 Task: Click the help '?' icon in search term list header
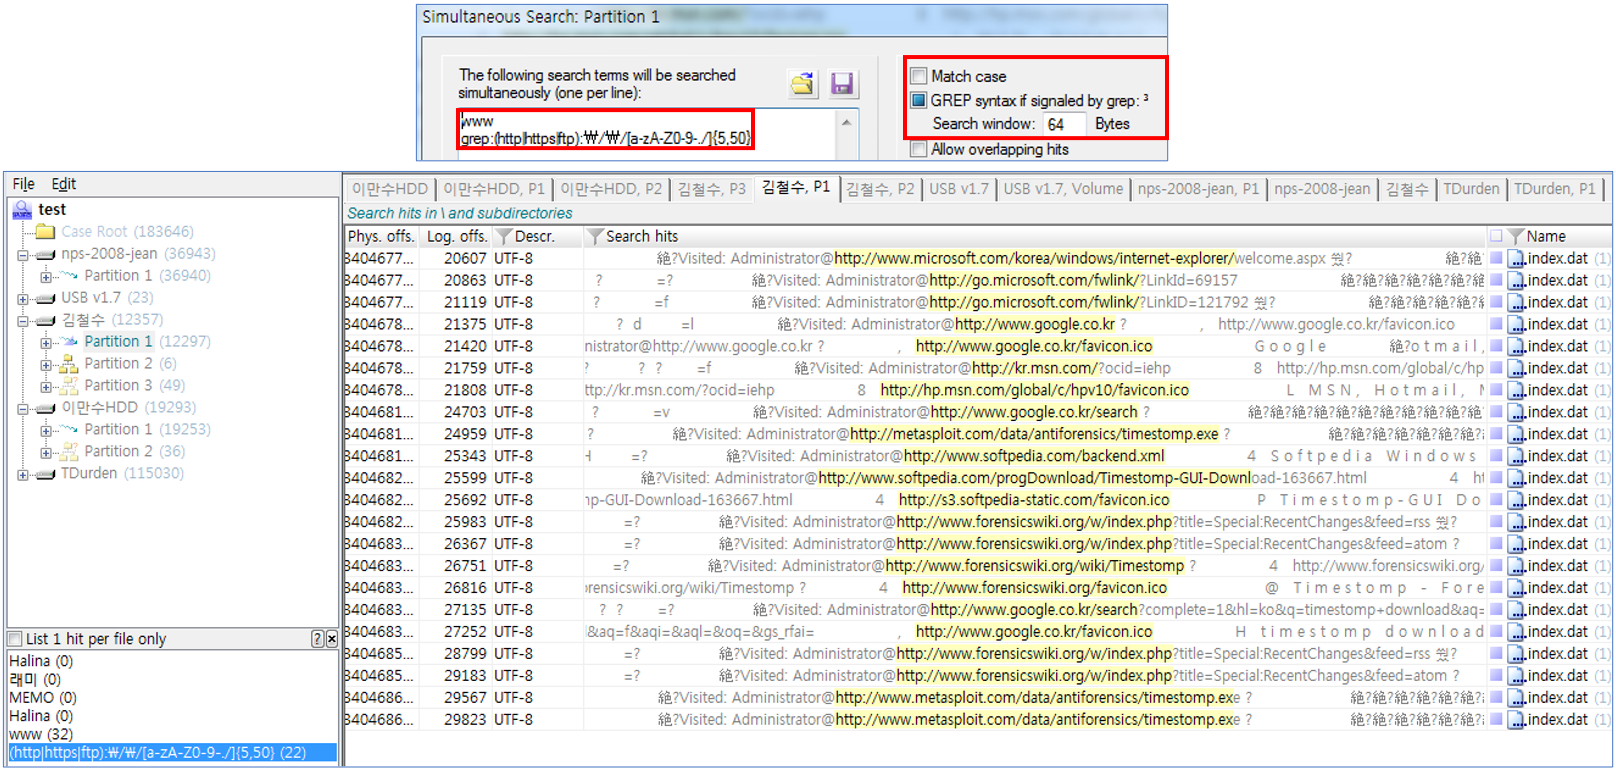317,639
